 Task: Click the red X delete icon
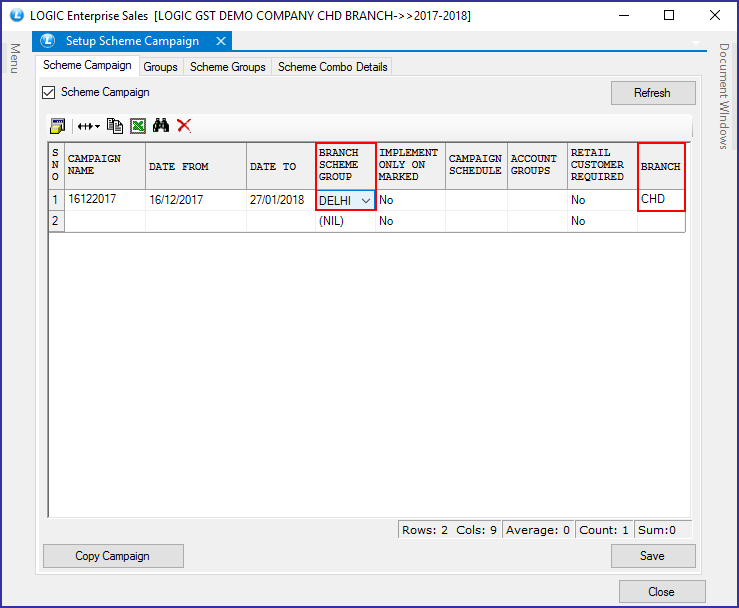184,126
